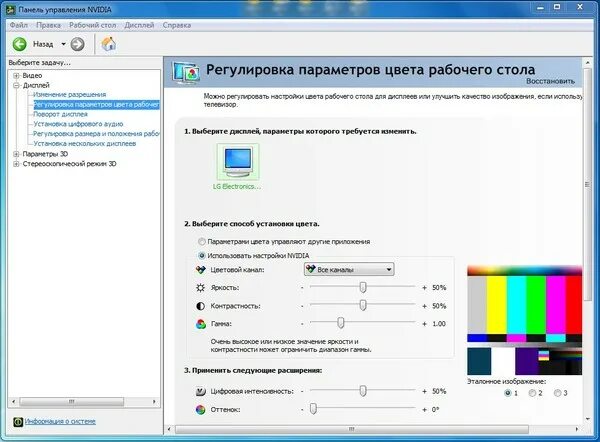Viewport: 600px width, 442px height.
Task: Click the color bars reference image
Action: pos(524,320)
